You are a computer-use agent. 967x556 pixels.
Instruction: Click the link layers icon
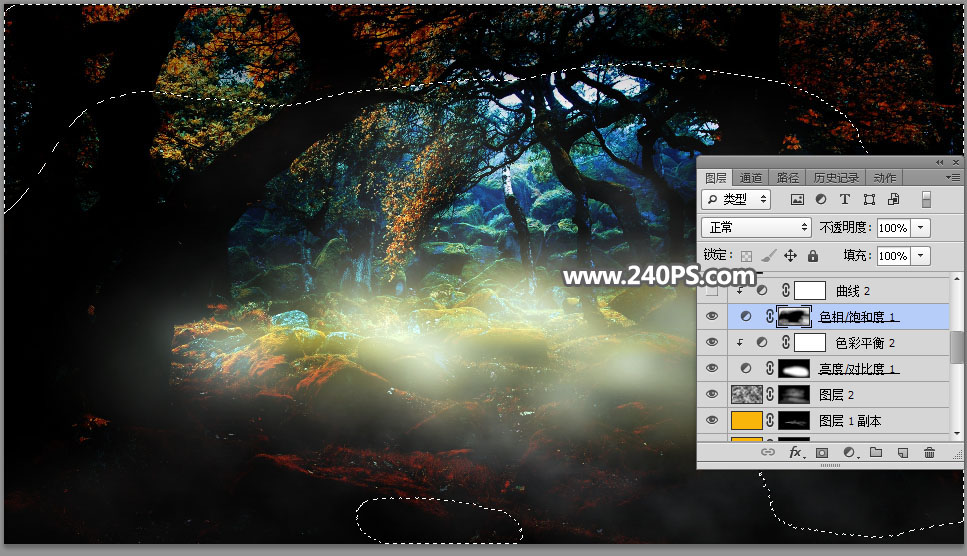767,452
